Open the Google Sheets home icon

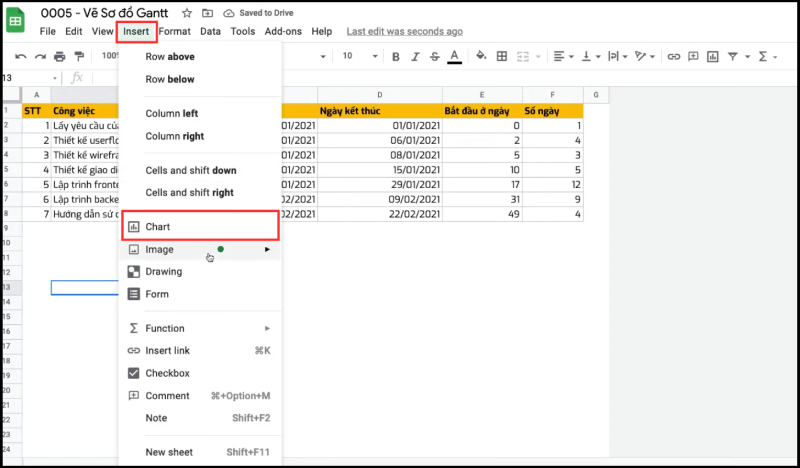tap(15, 20)
